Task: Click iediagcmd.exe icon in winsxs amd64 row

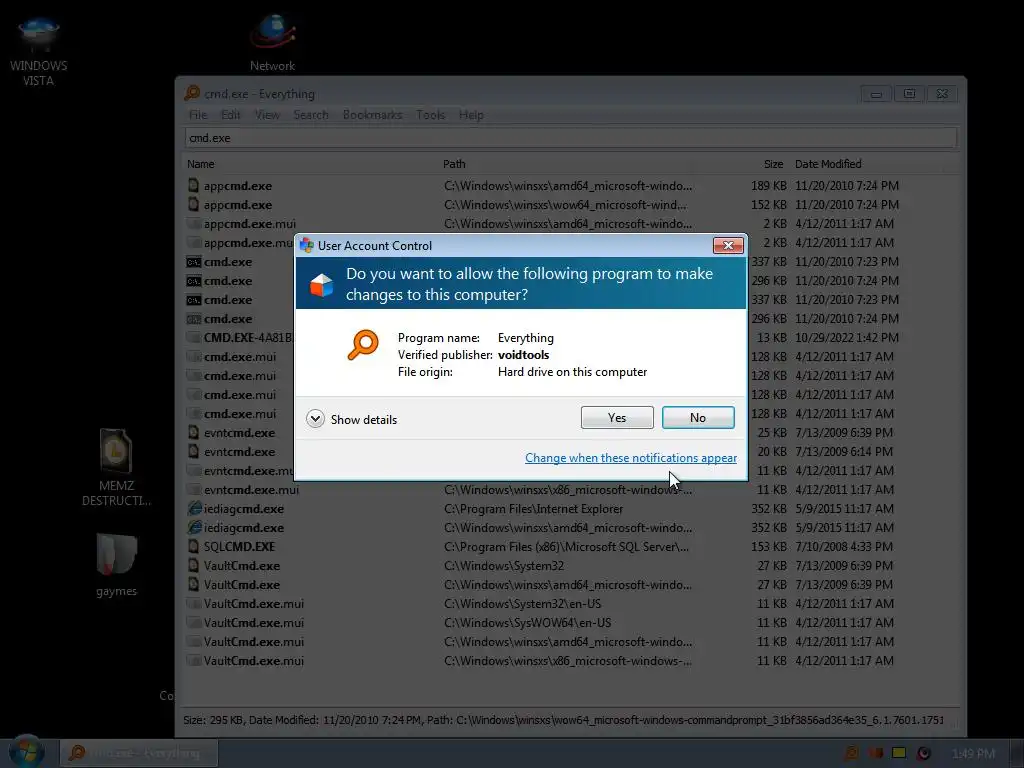Action: pyautogui.click(x=194, y=527)
